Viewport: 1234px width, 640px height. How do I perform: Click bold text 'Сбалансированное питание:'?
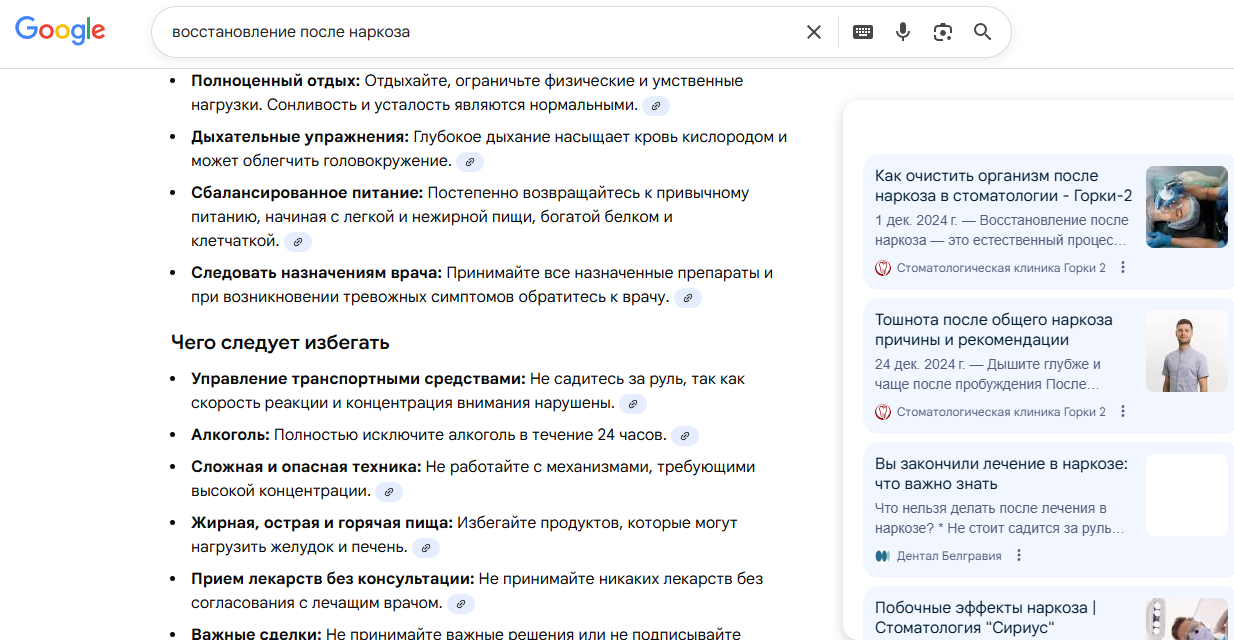pos(307,193)
